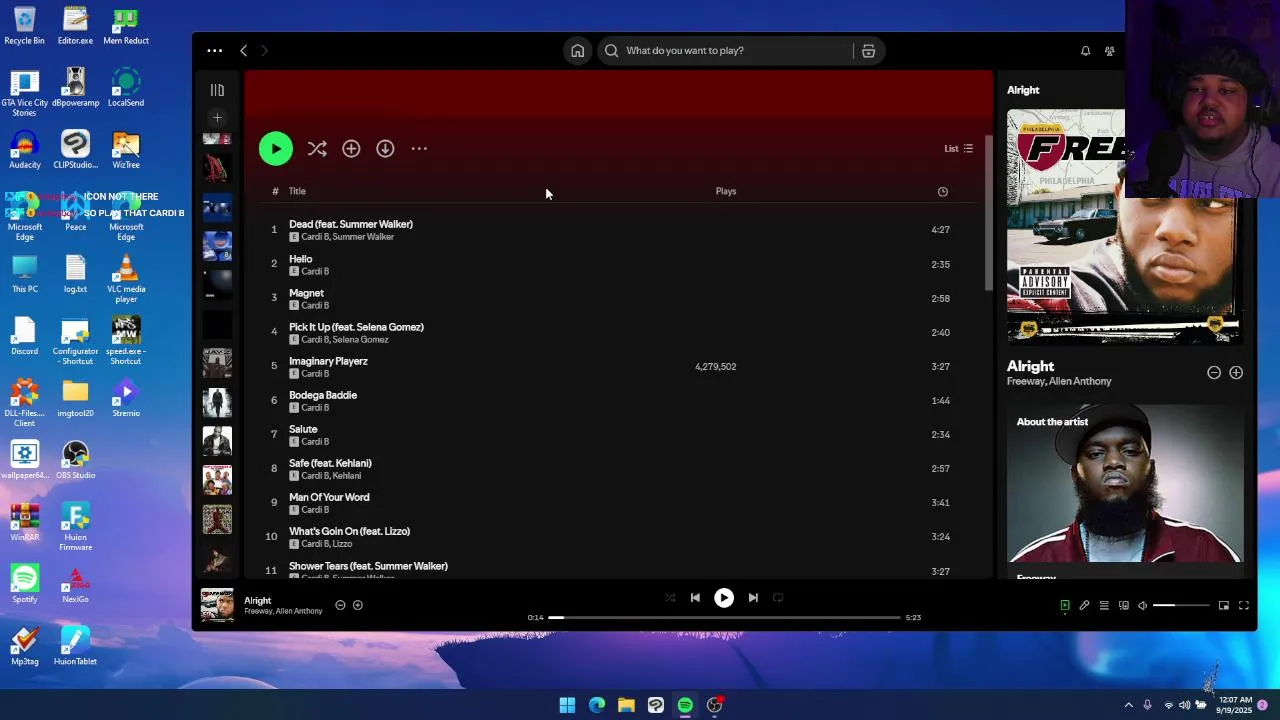Open Microsoft Edge on the taskbar
The width and height of the screenshot is (1280, 720).
[x=597, y=705]
